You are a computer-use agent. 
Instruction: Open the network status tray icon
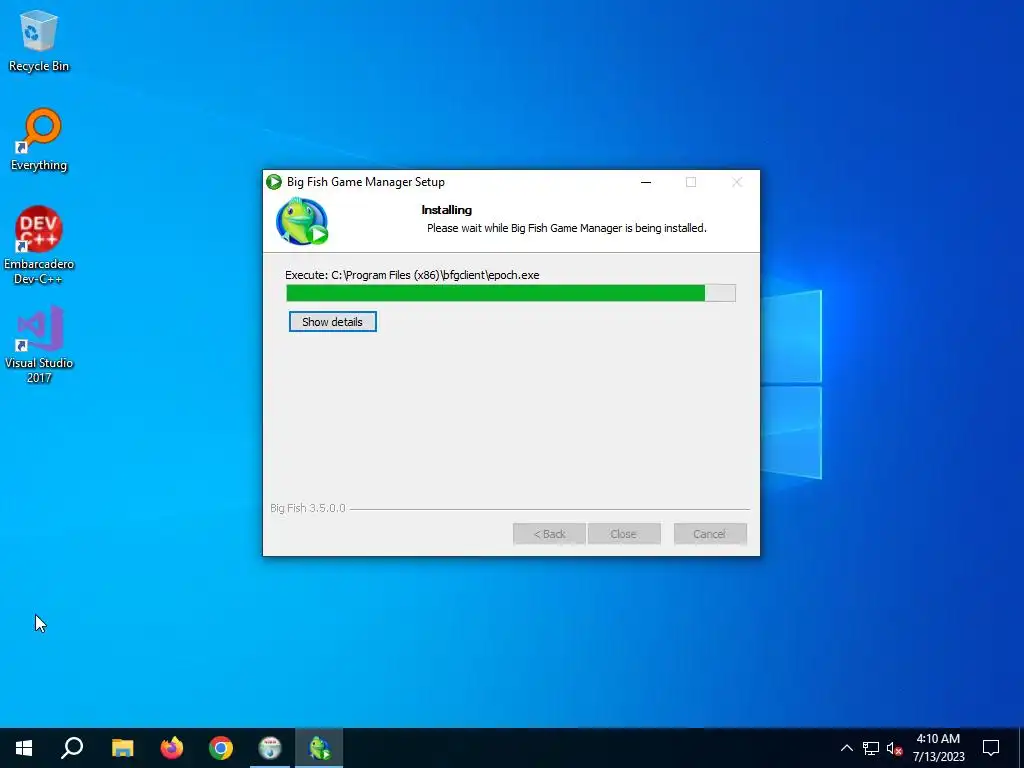[871, 748]
